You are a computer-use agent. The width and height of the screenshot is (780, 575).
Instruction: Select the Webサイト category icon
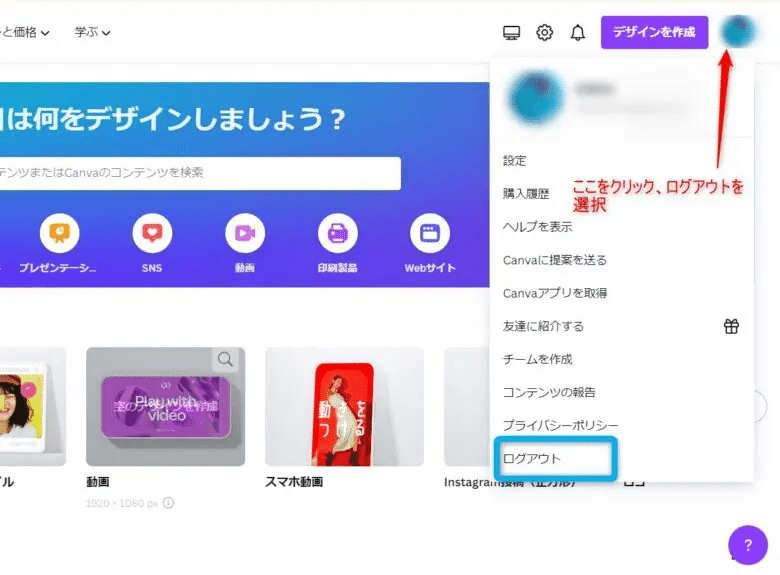click(x=430, y=233)
